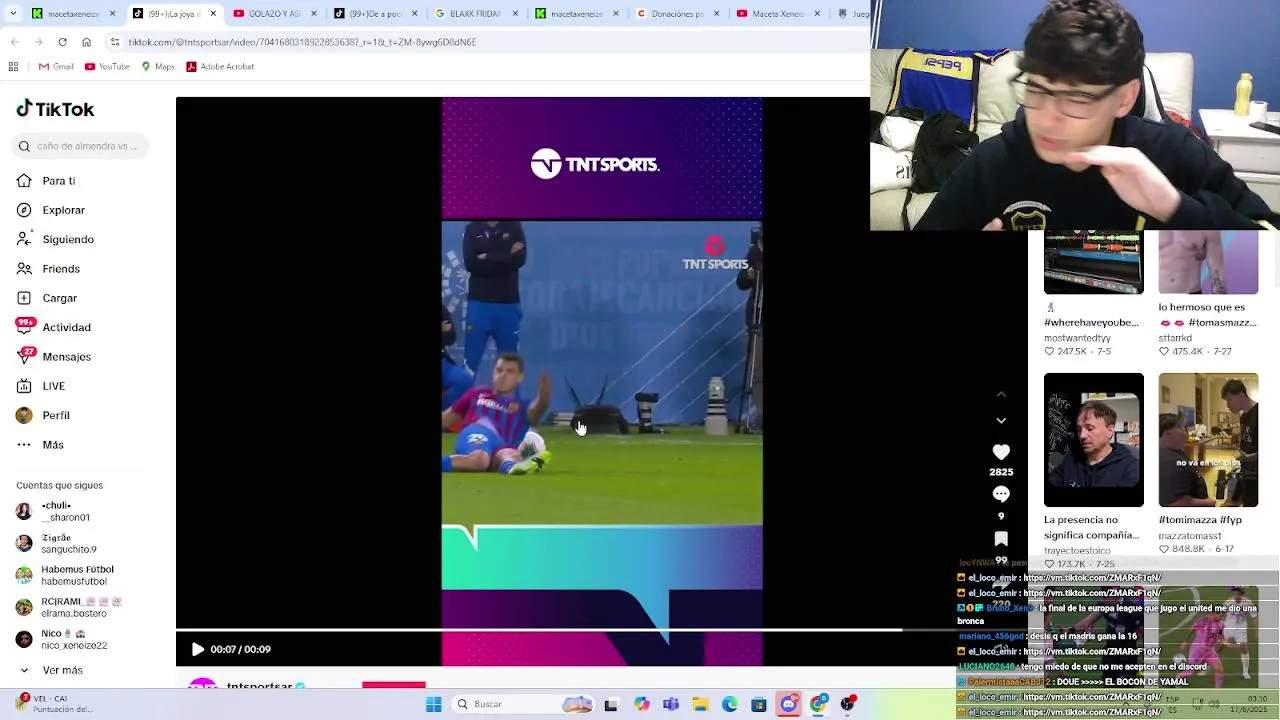Open the site info icon in address bar

115,42
